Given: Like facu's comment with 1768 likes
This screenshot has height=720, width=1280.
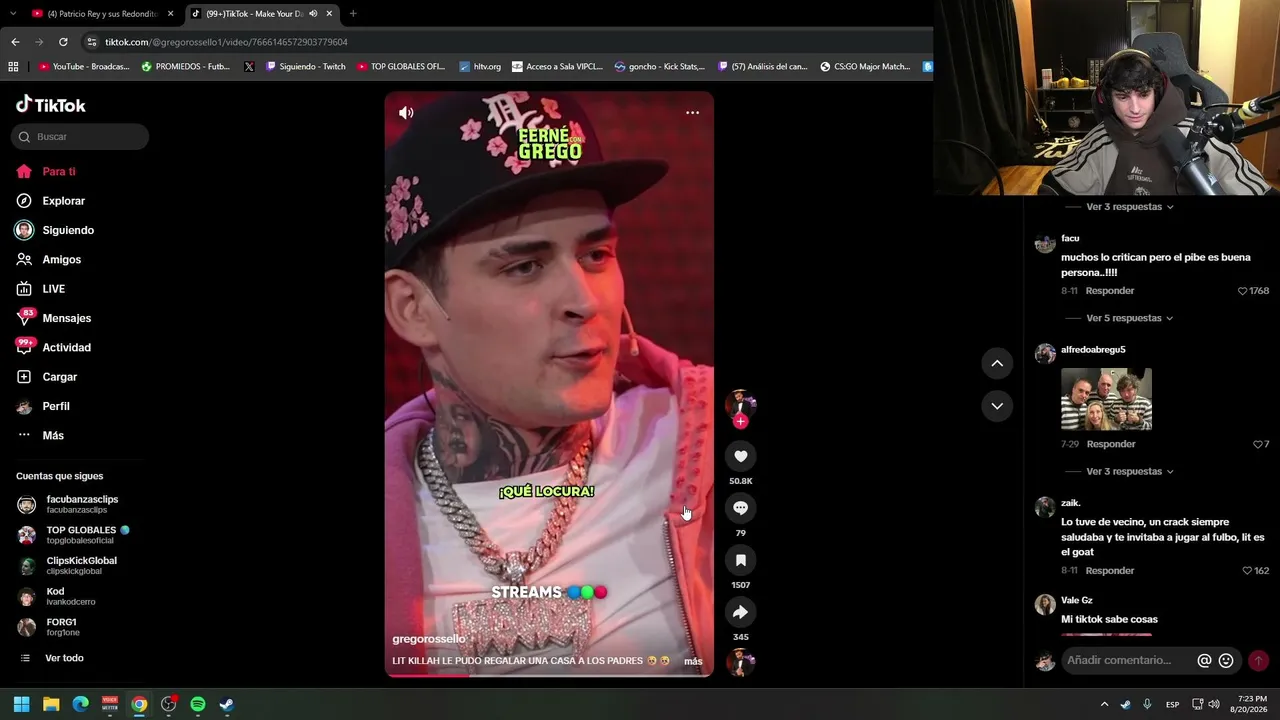Looking at the screenshot, I should (1242, 291).
